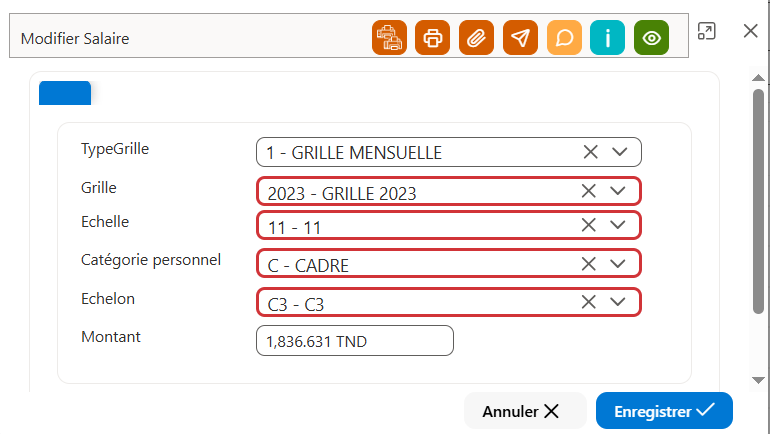Image resolution: width=770 pixels, height=434 pixels.
Task: Expand the Echelle dropdown arrow
Action: pos(618,225)
